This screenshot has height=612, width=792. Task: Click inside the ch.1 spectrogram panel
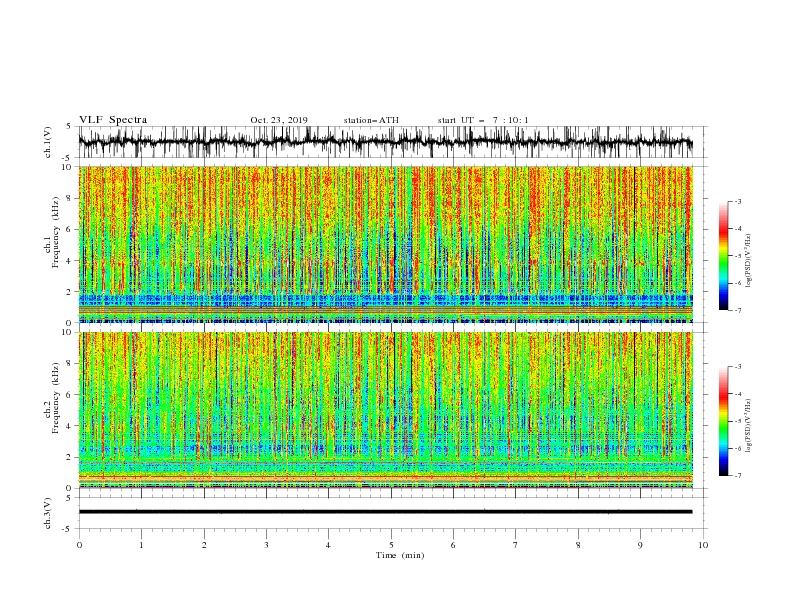tap(385, 244)
